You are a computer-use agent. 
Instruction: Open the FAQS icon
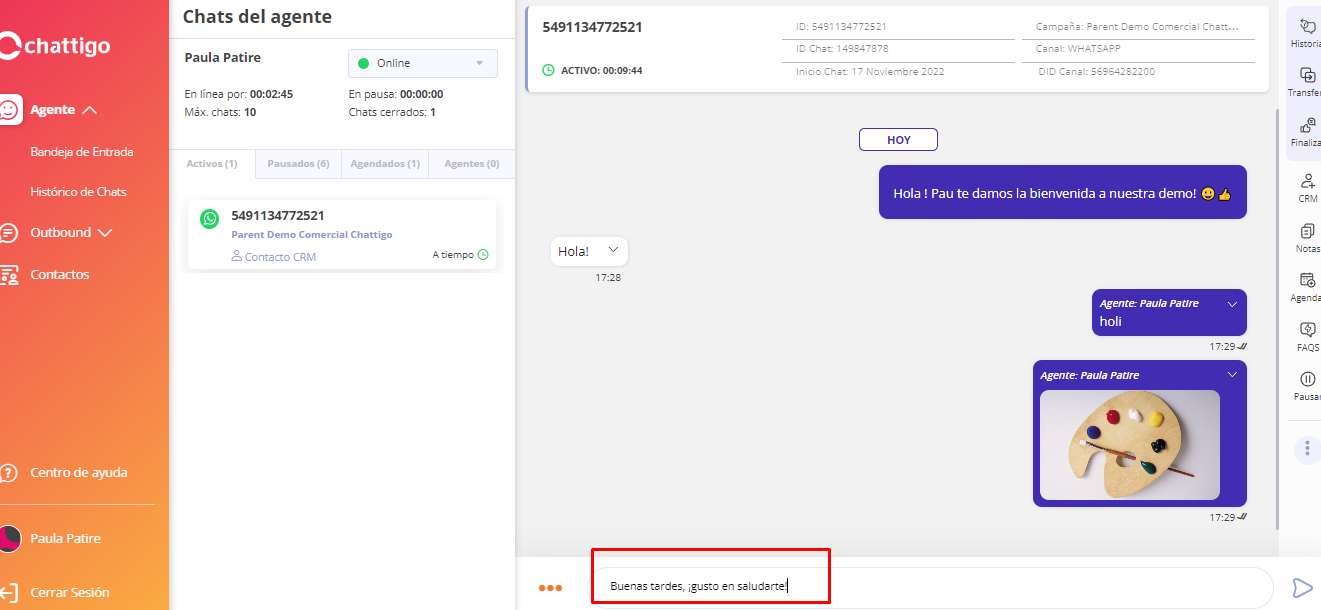click(1307, 331)
